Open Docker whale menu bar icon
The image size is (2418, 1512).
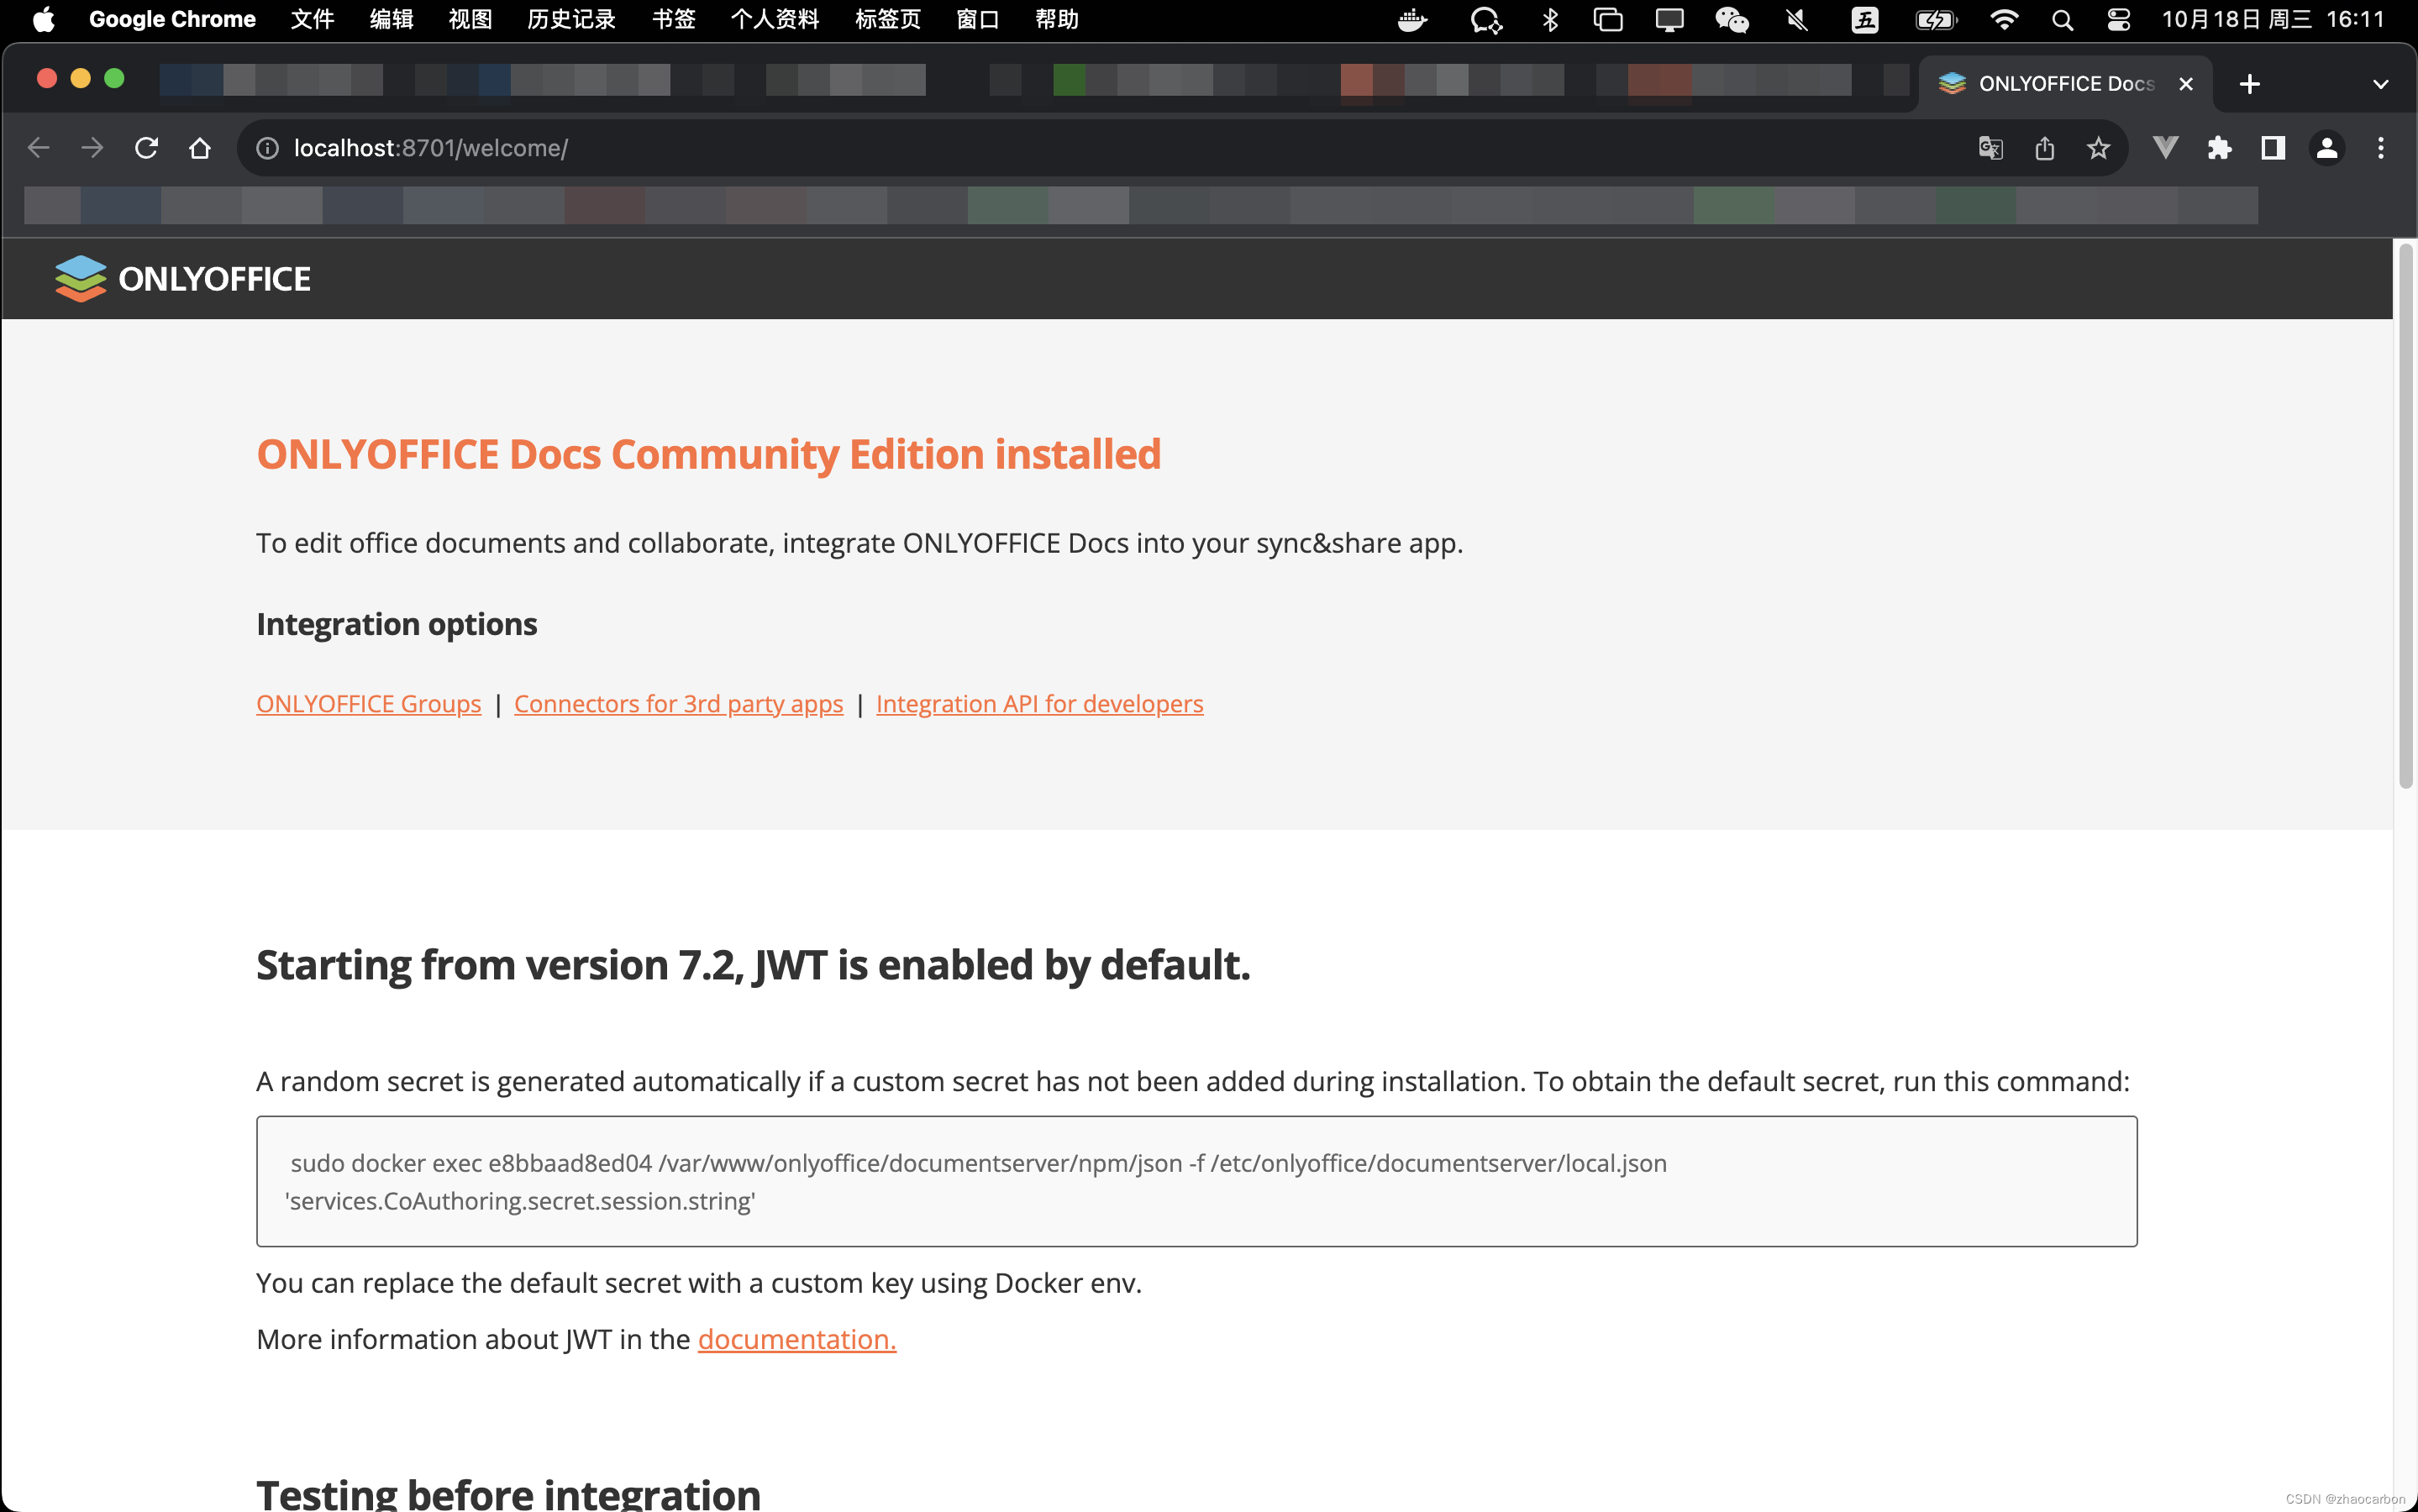[1412, 20]
